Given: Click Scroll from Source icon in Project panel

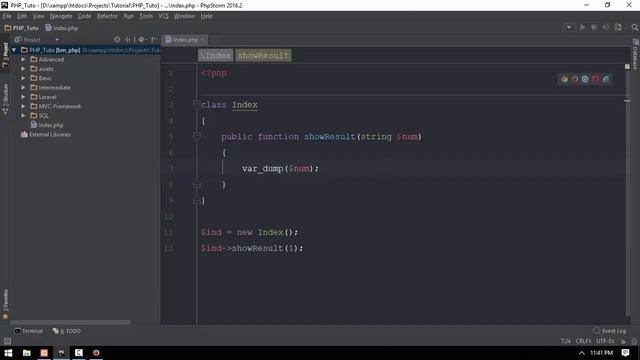Looking at the screenshot, I should tap(117, 40).
